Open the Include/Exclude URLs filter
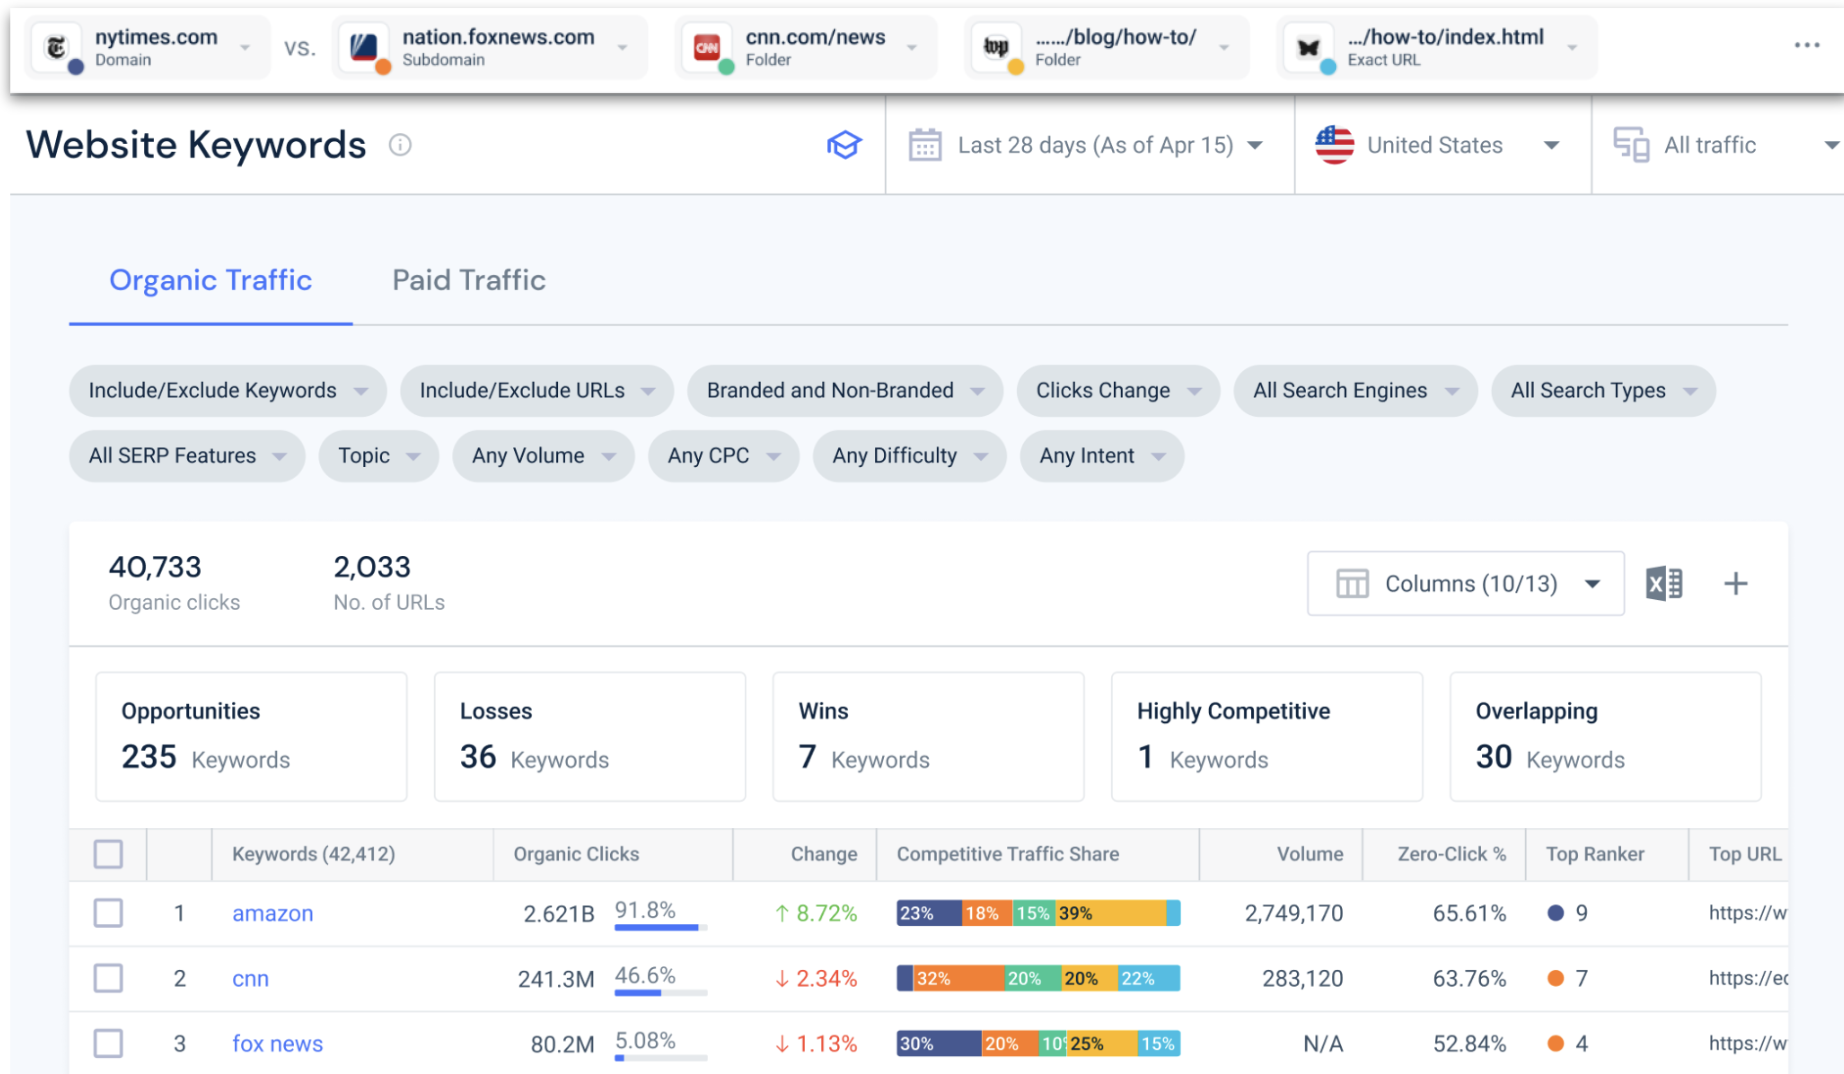This screenshot has height=1074, width=1844. [536, 390]
